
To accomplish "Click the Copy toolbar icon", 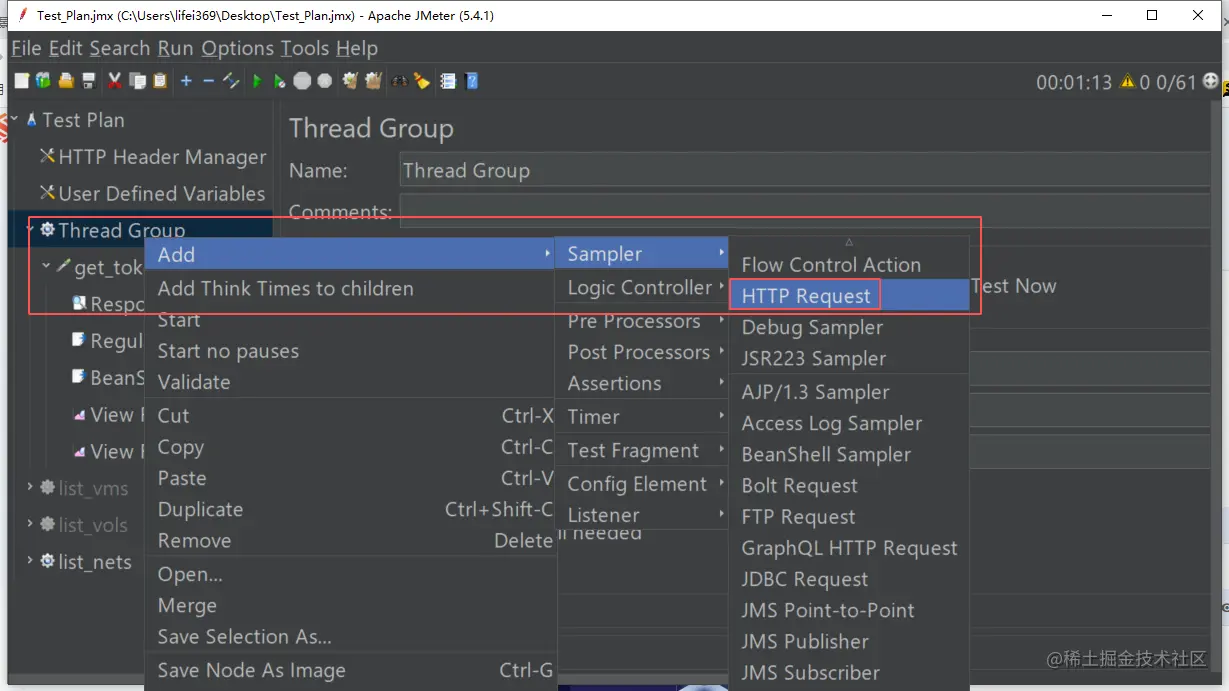I will pos(137,81).
